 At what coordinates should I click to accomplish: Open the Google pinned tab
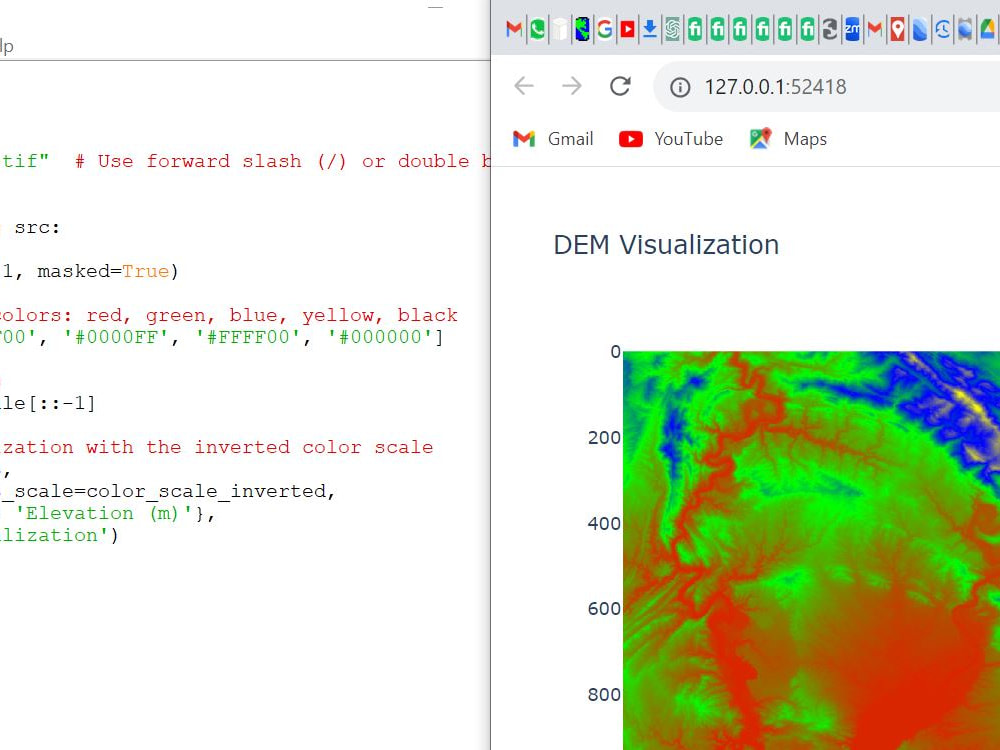604,30
